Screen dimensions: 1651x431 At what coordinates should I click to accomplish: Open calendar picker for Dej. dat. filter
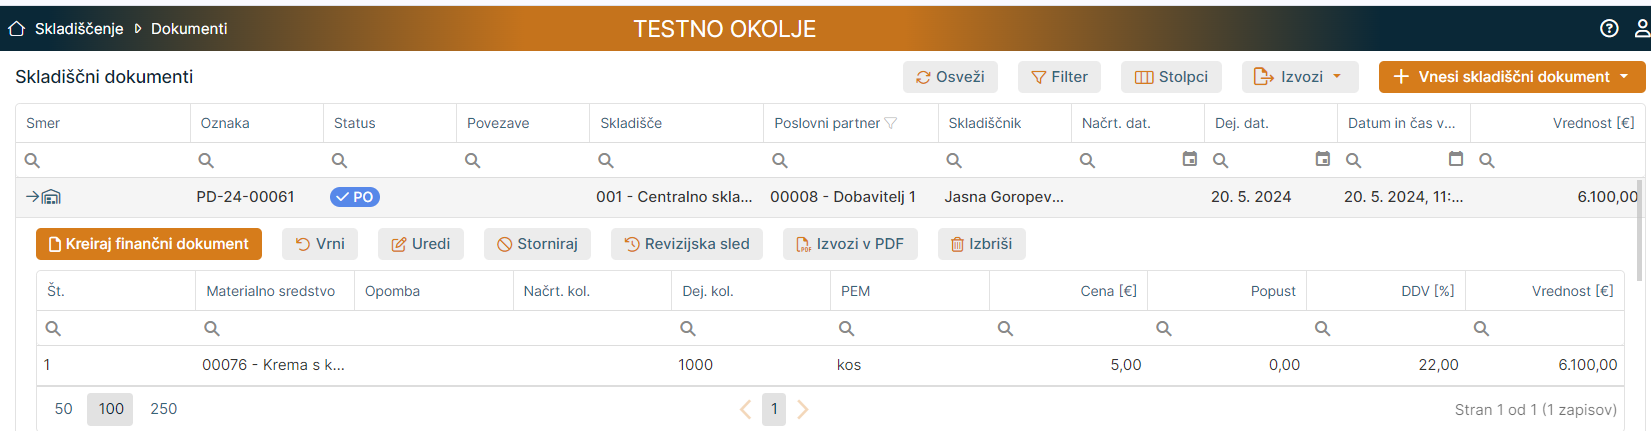1322,159
